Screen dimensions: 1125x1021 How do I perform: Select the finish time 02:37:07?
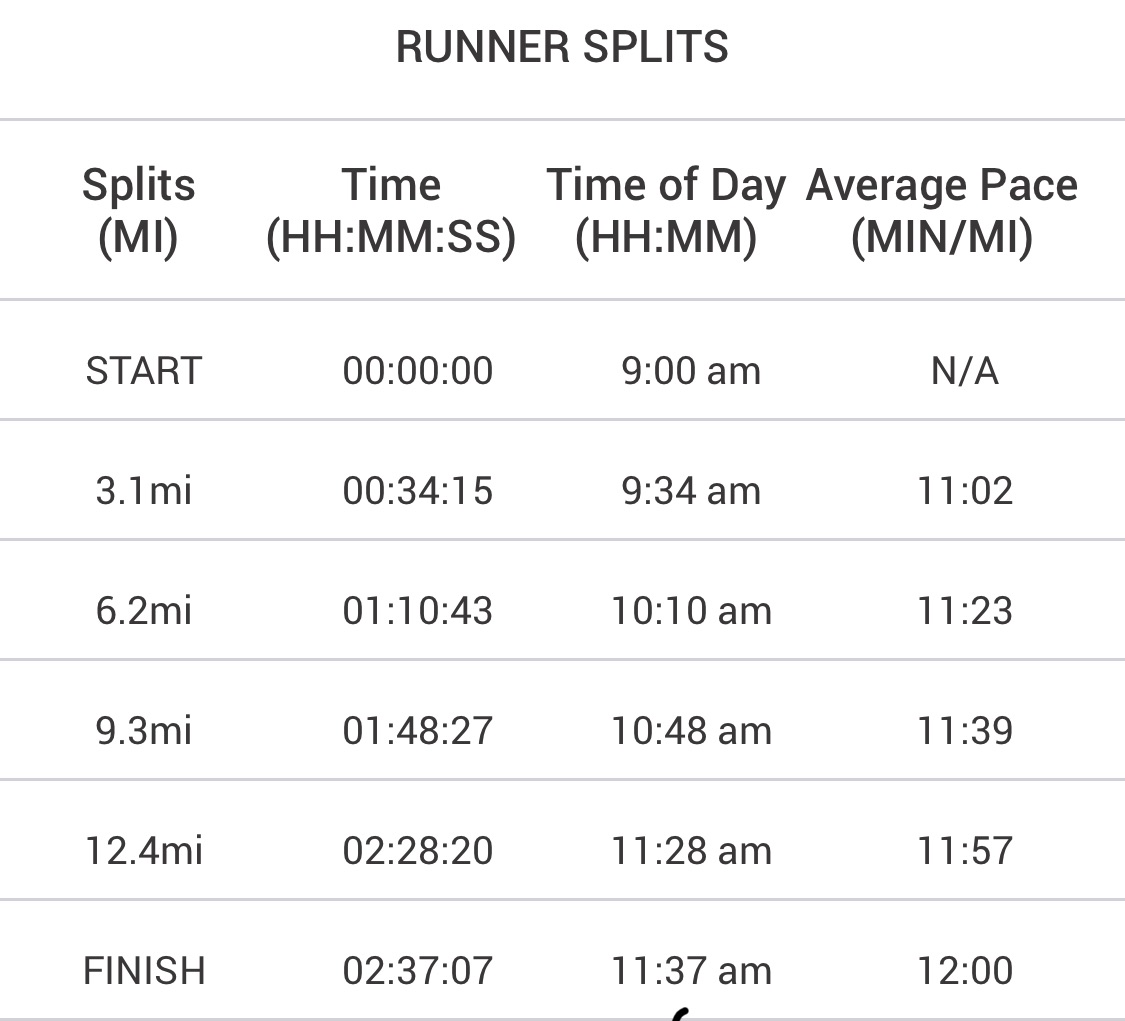[418, 971]
